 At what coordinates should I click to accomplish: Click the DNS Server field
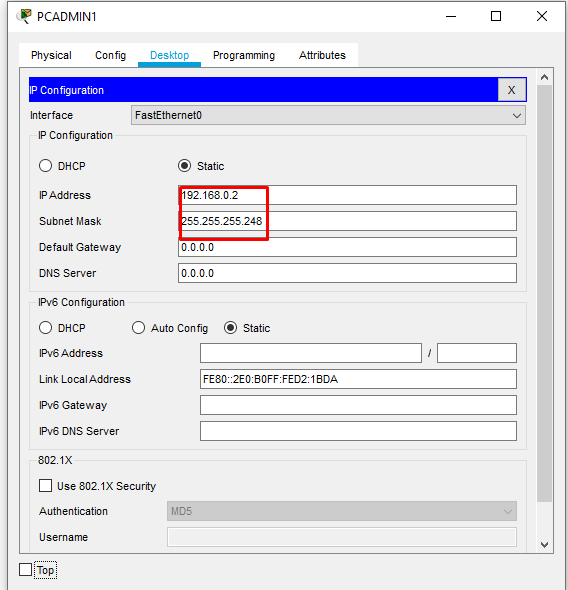coord(347,273)
